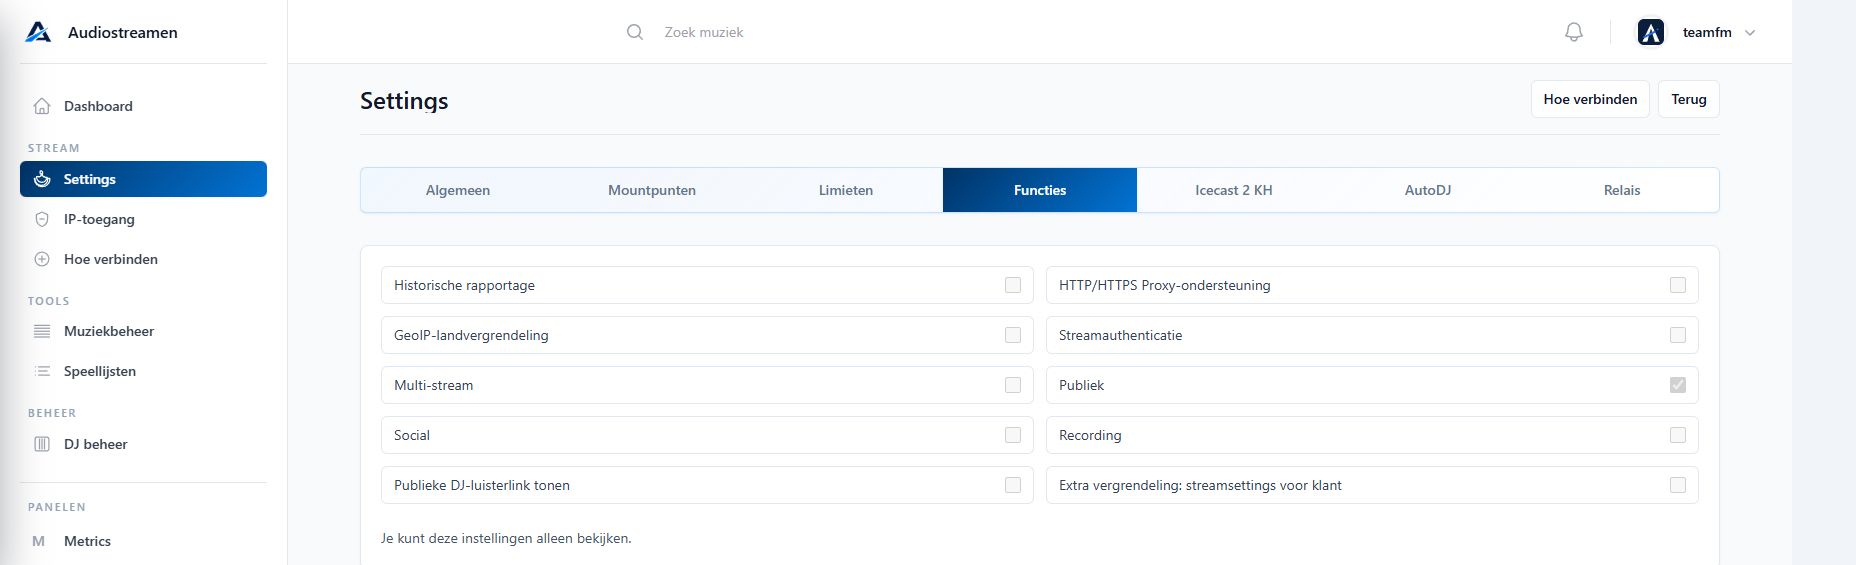Click the search magnifier icon
This screenshot has height=565, width=1856.
[635, 32]
